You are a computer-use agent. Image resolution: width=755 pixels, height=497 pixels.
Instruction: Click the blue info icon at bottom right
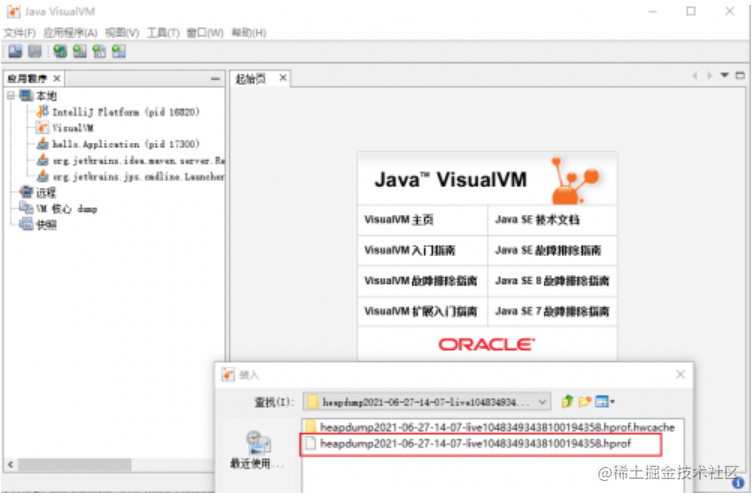point(738,483)
